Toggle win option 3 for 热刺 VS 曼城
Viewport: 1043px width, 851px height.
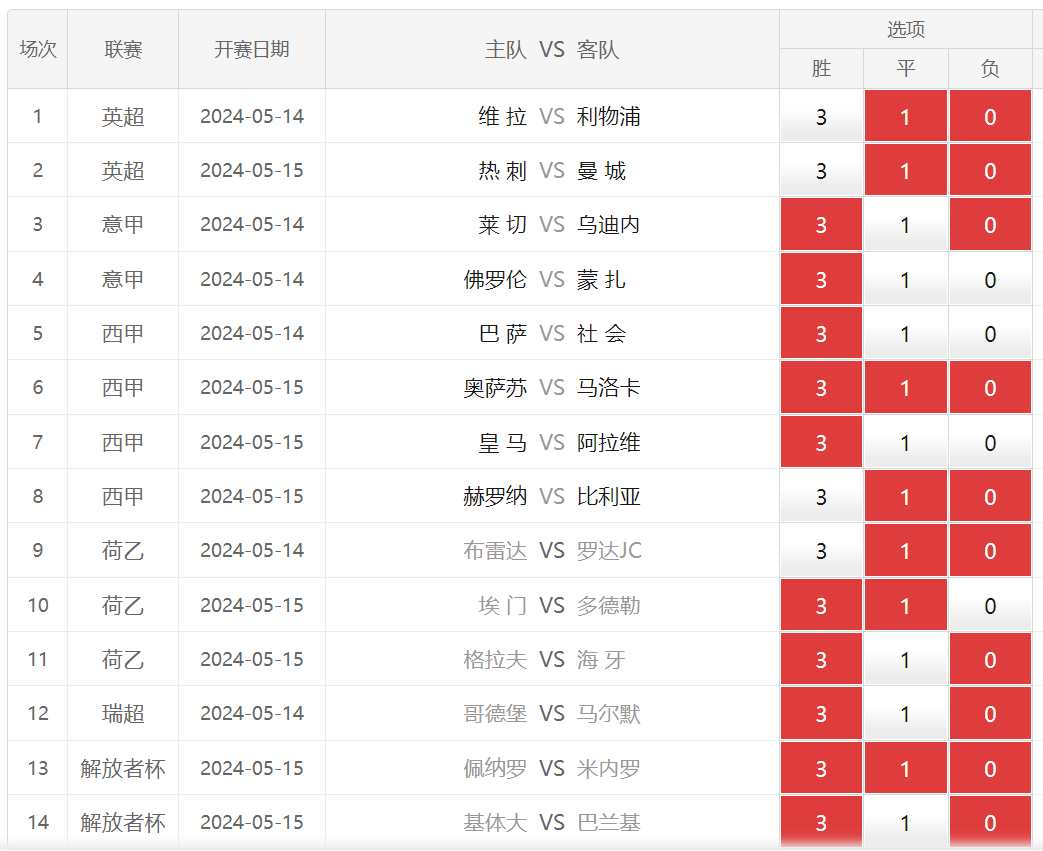(x=821, y=170)
